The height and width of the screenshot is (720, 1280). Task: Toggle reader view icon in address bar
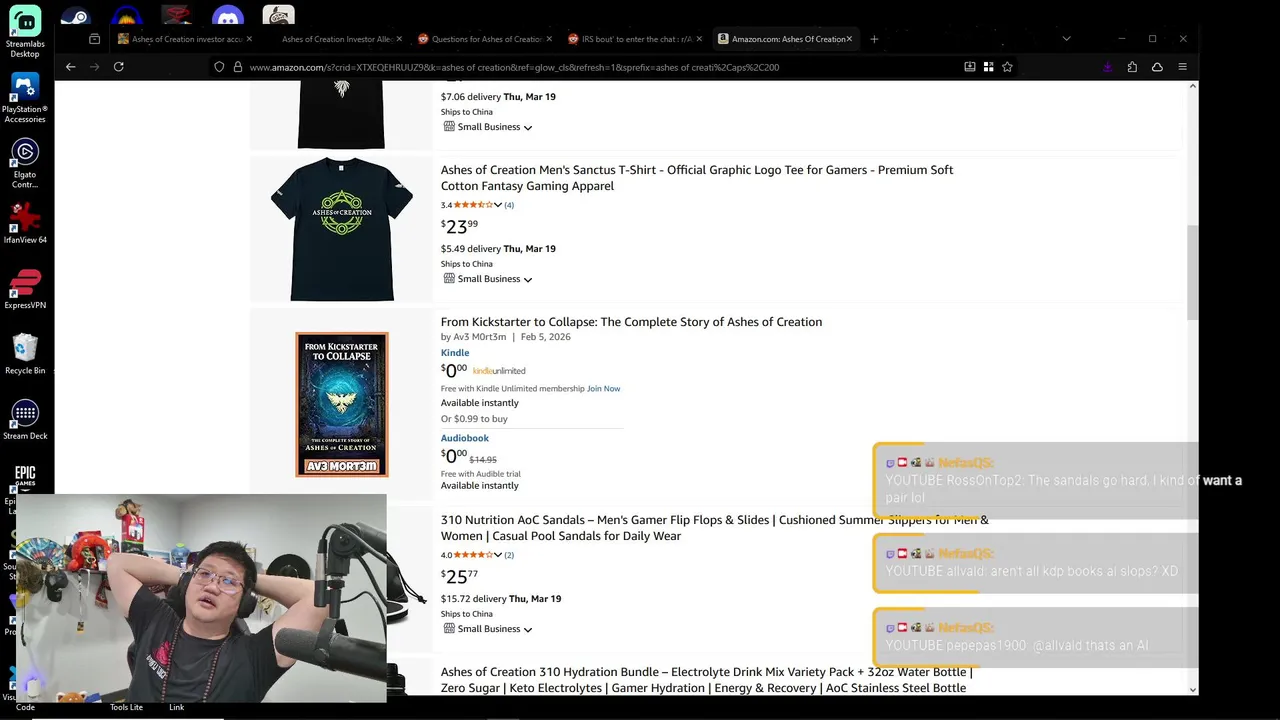(969, 67)
